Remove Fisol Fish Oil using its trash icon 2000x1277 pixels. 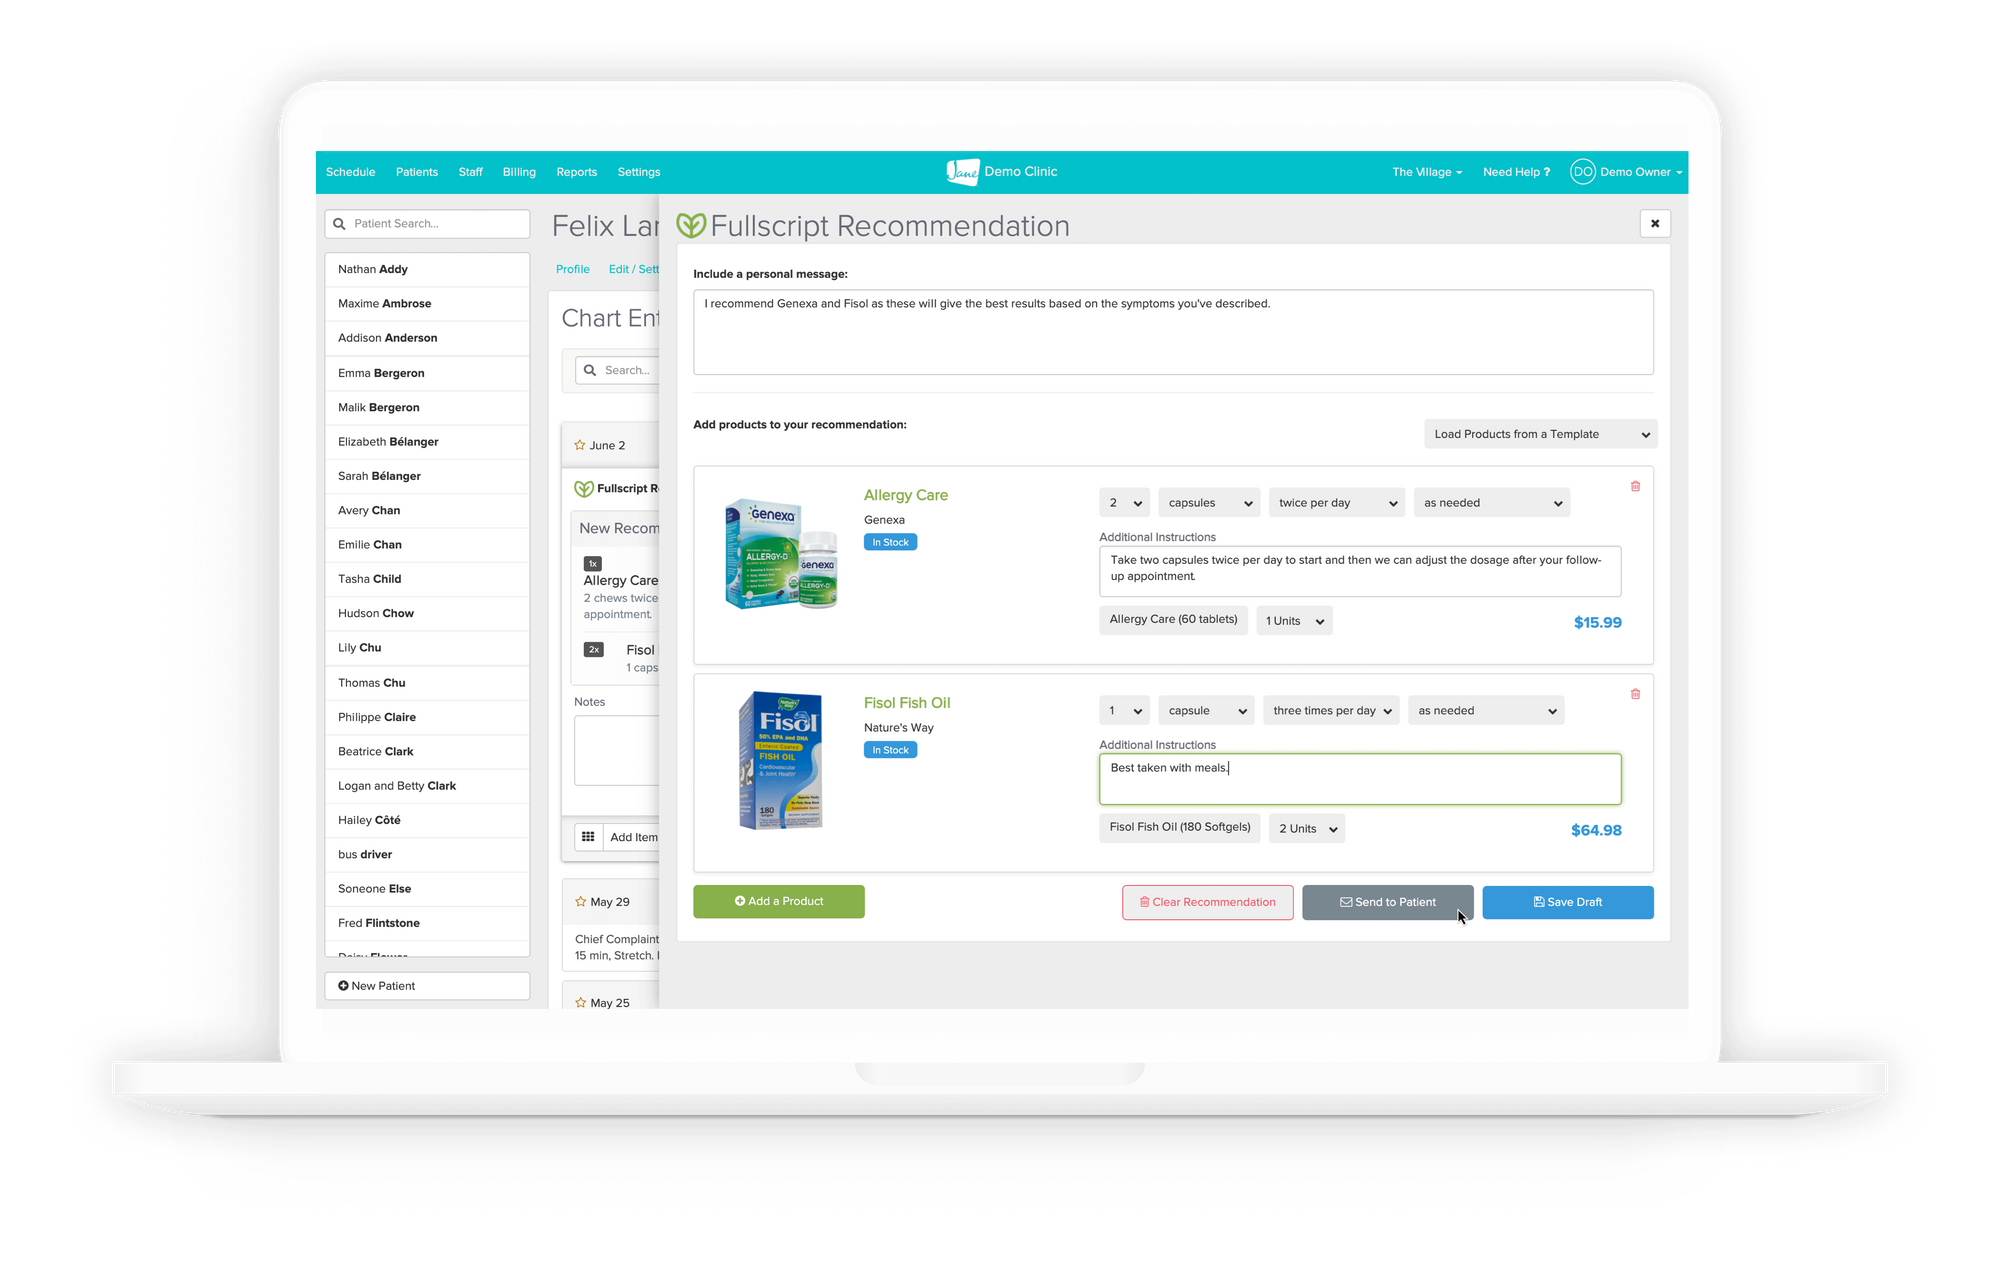tap(1635, 694)
